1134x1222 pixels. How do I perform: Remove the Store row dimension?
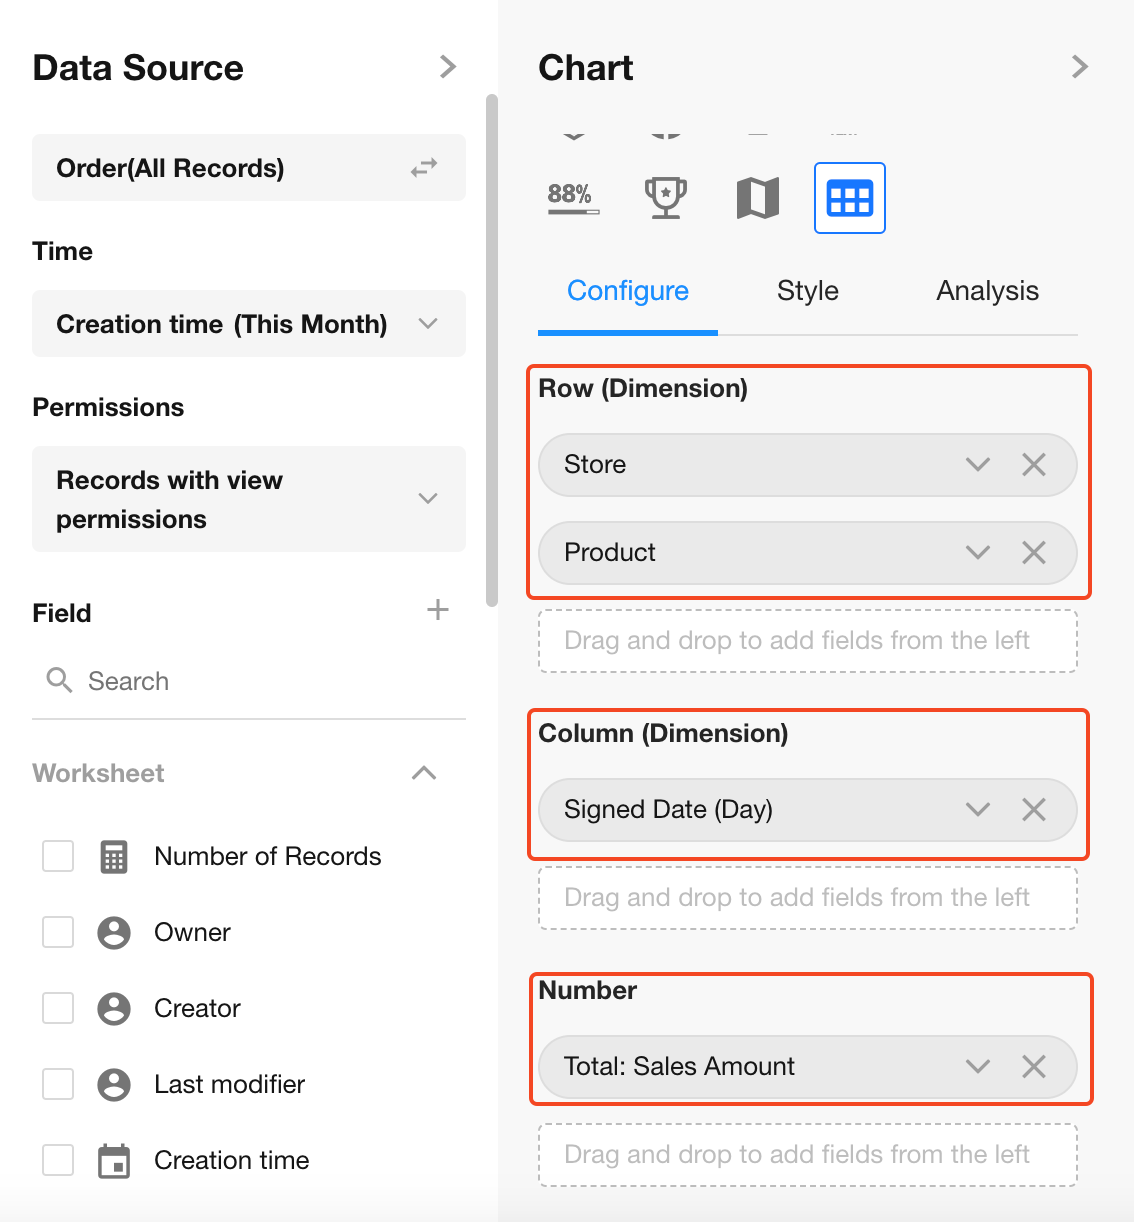point(1034,464)
